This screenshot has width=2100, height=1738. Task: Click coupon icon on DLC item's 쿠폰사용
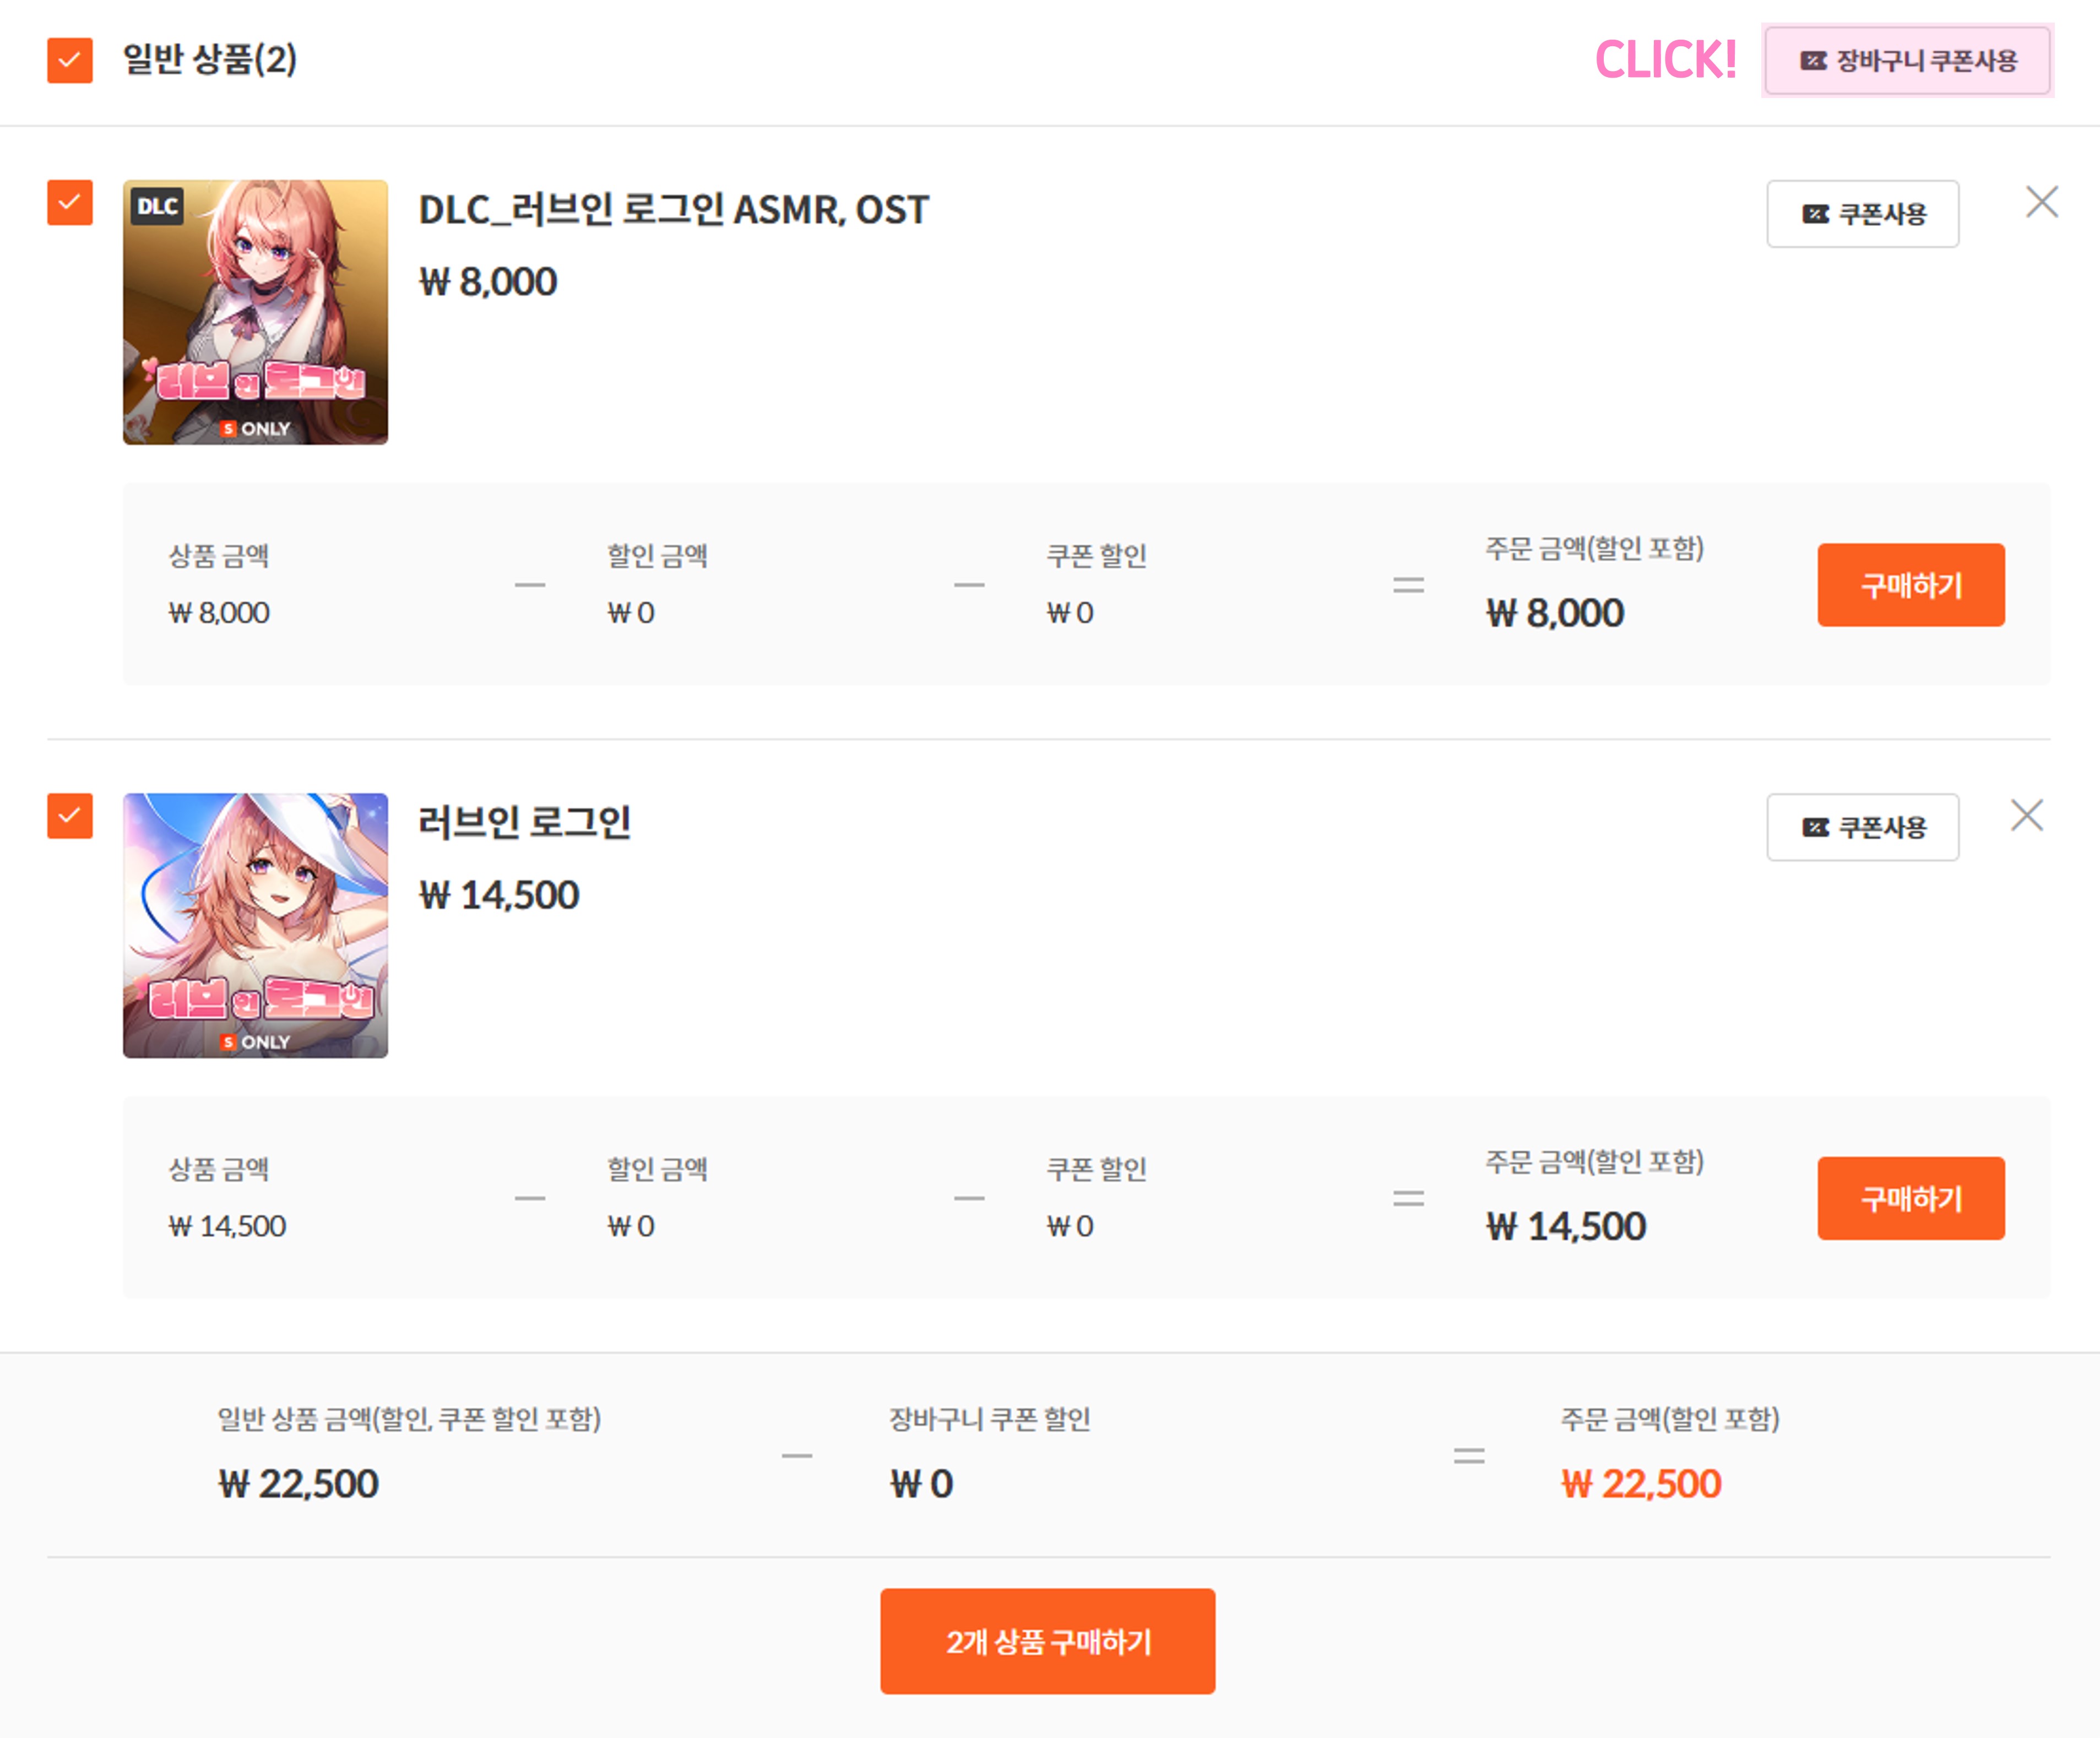point(1815,214)
